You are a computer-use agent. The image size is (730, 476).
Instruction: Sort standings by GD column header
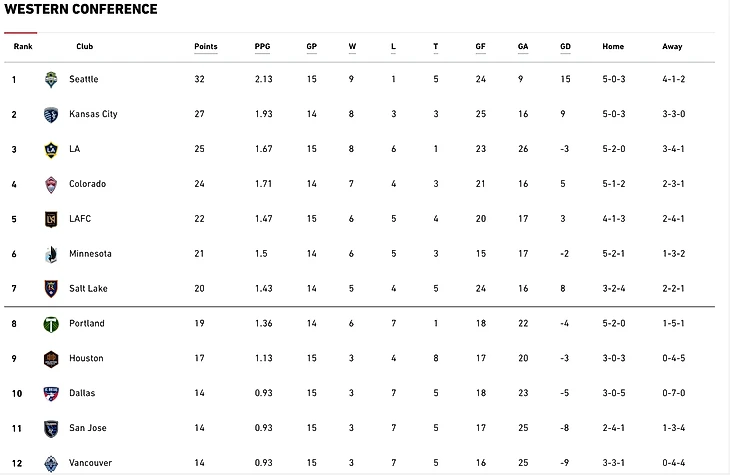(x=565, y=47)
